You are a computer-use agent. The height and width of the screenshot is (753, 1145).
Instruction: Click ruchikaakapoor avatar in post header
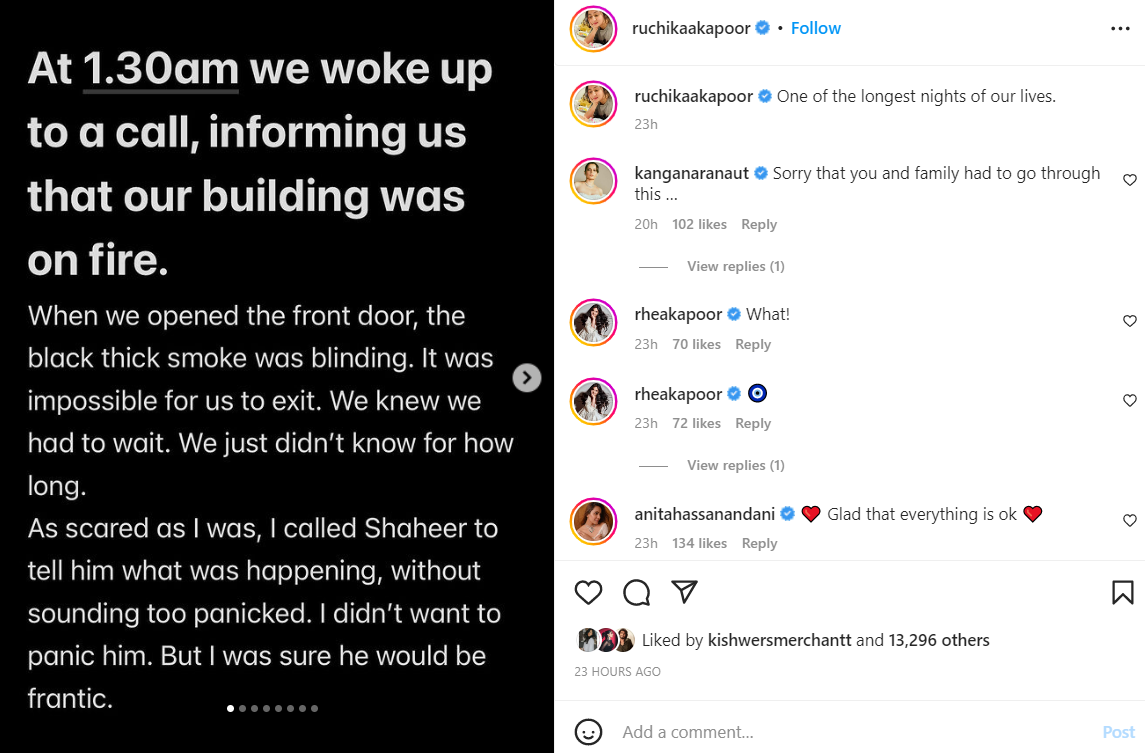593,29
